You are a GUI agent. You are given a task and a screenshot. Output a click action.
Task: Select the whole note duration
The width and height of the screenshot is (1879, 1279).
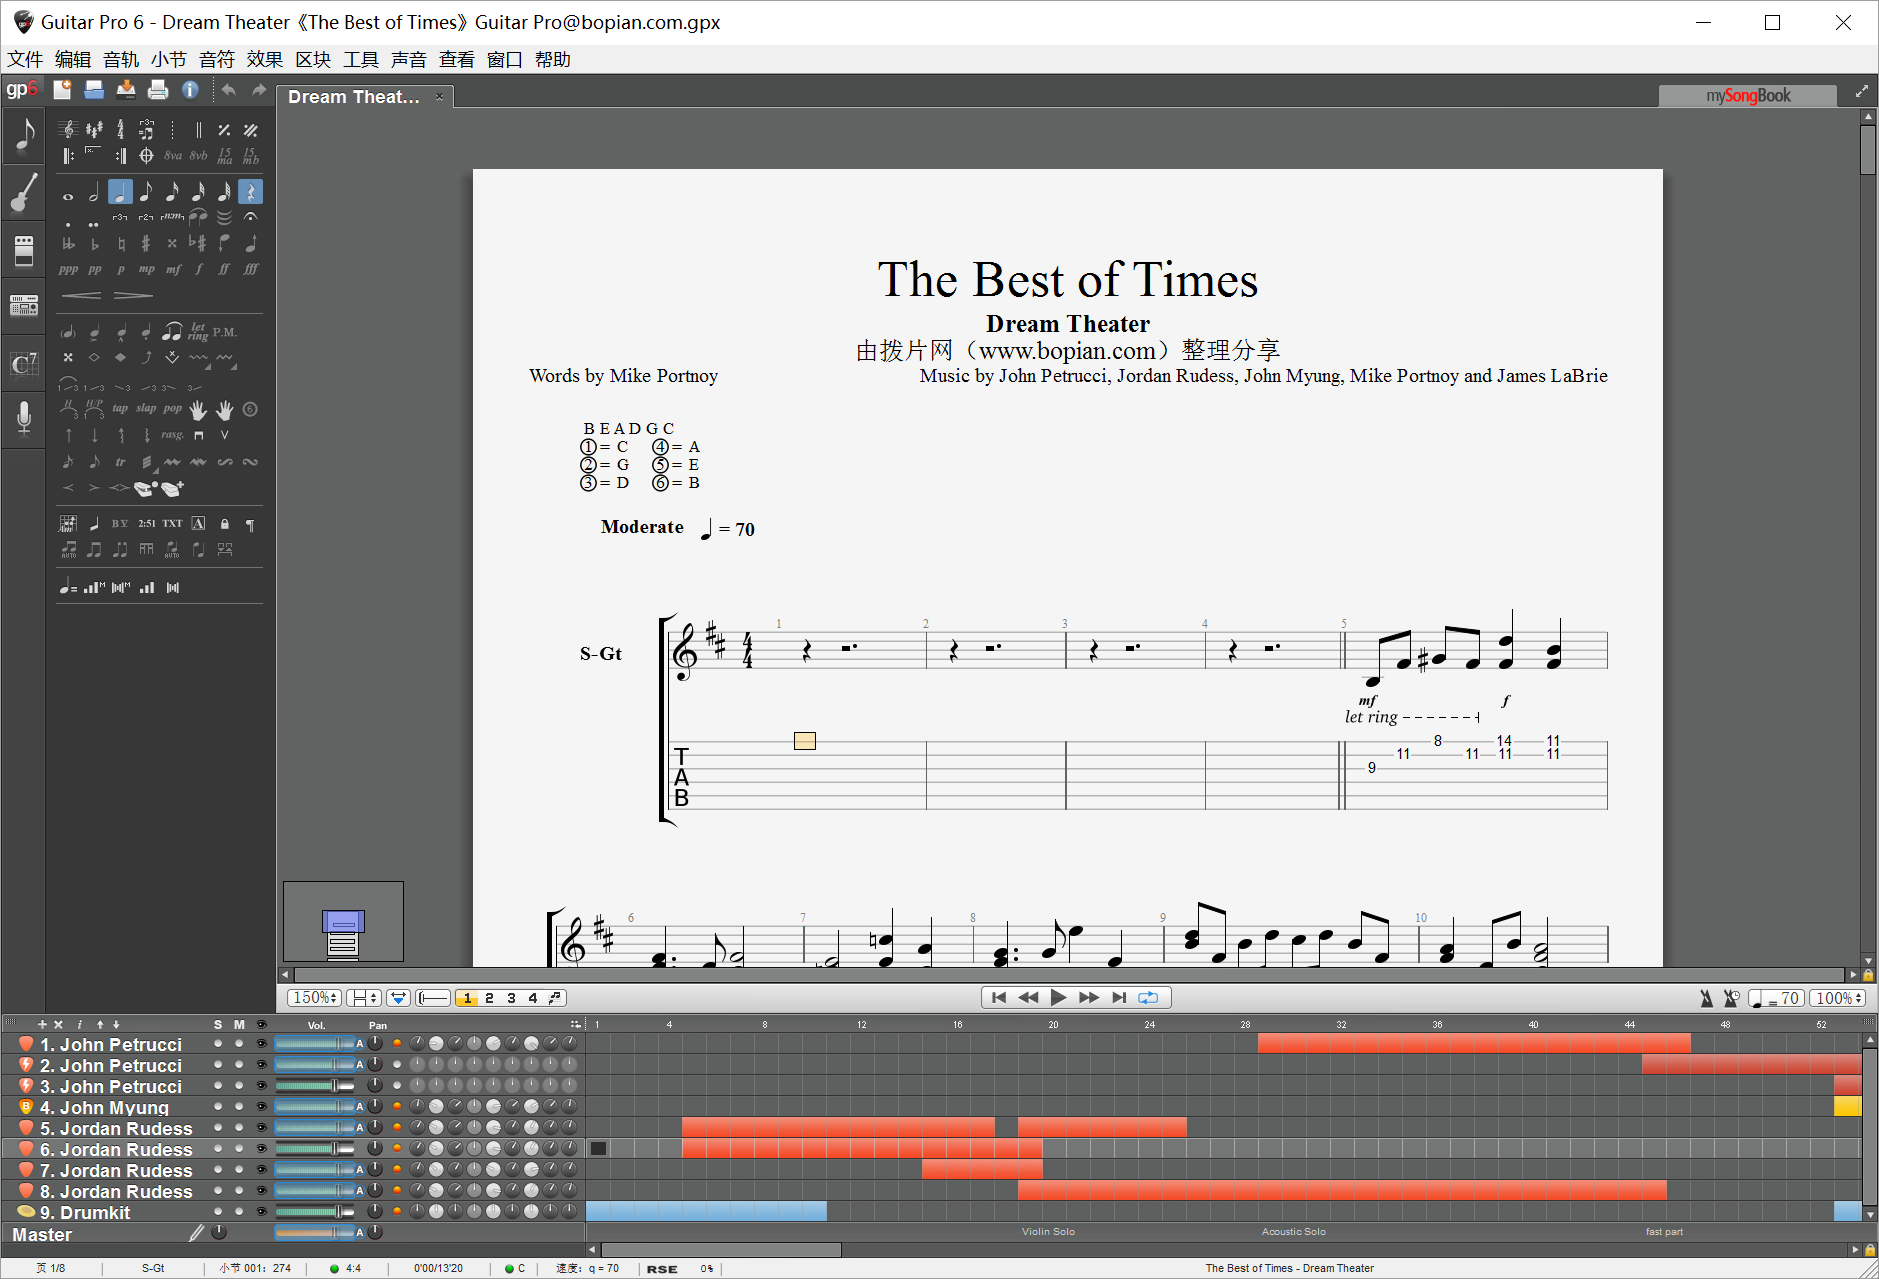click(68, 196)
